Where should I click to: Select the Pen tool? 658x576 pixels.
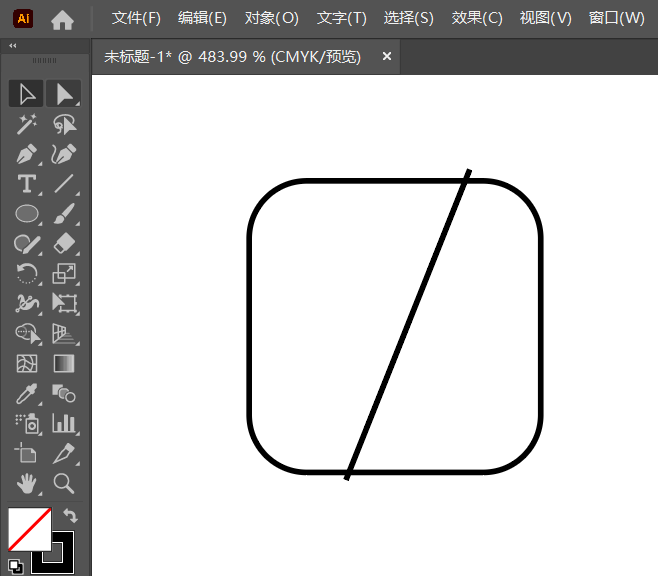(26, 154)
